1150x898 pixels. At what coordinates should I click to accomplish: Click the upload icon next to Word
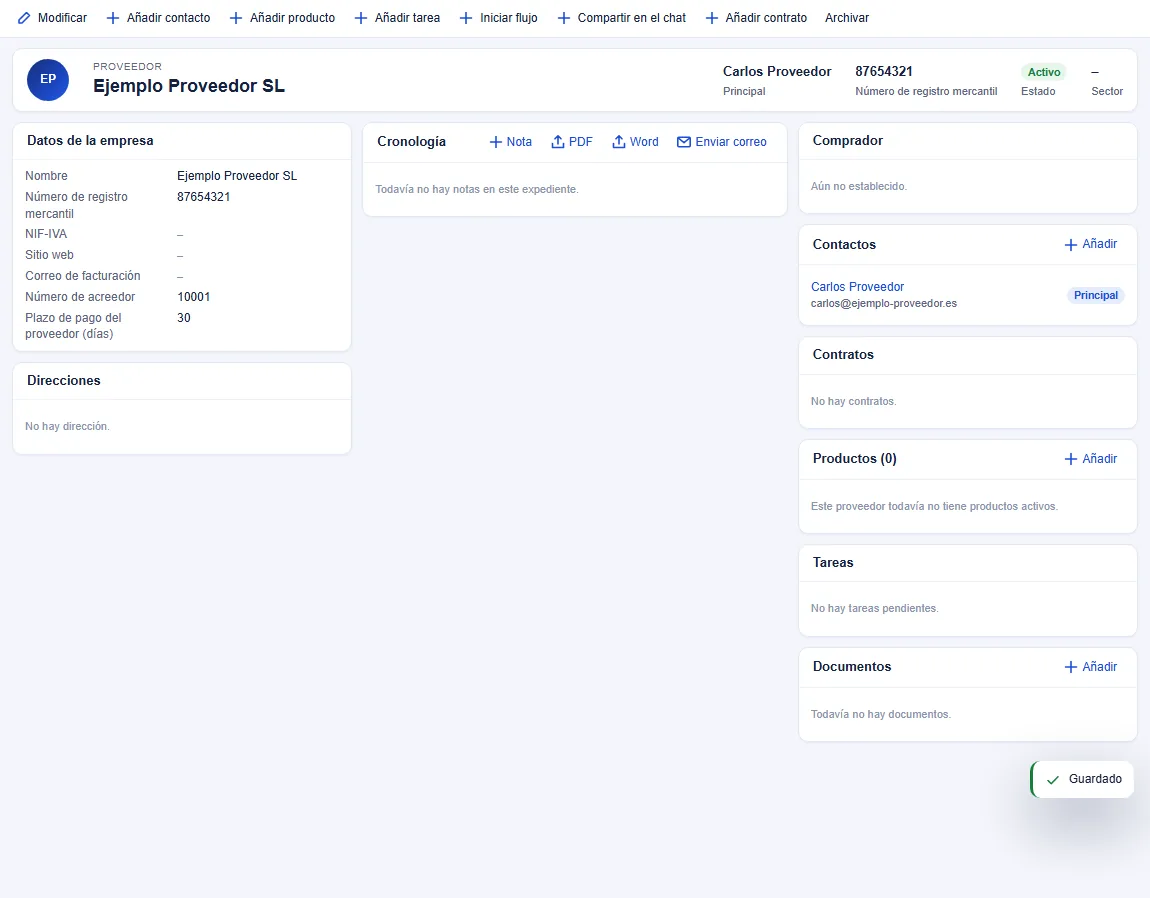click(619, 142)
